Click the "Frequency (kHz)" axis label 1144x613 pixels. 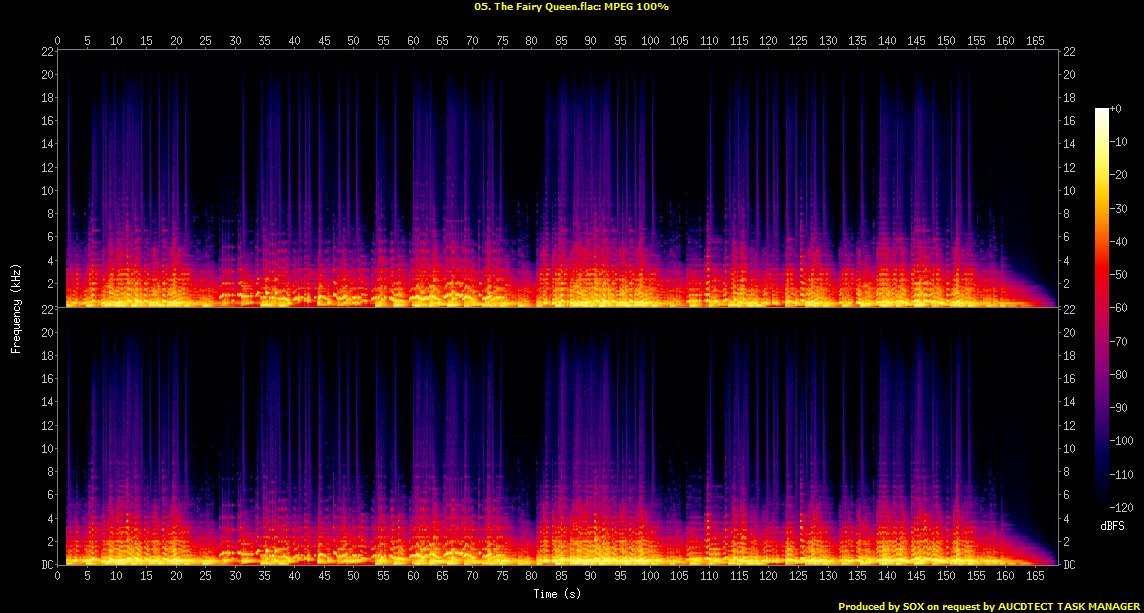(16, 307)
